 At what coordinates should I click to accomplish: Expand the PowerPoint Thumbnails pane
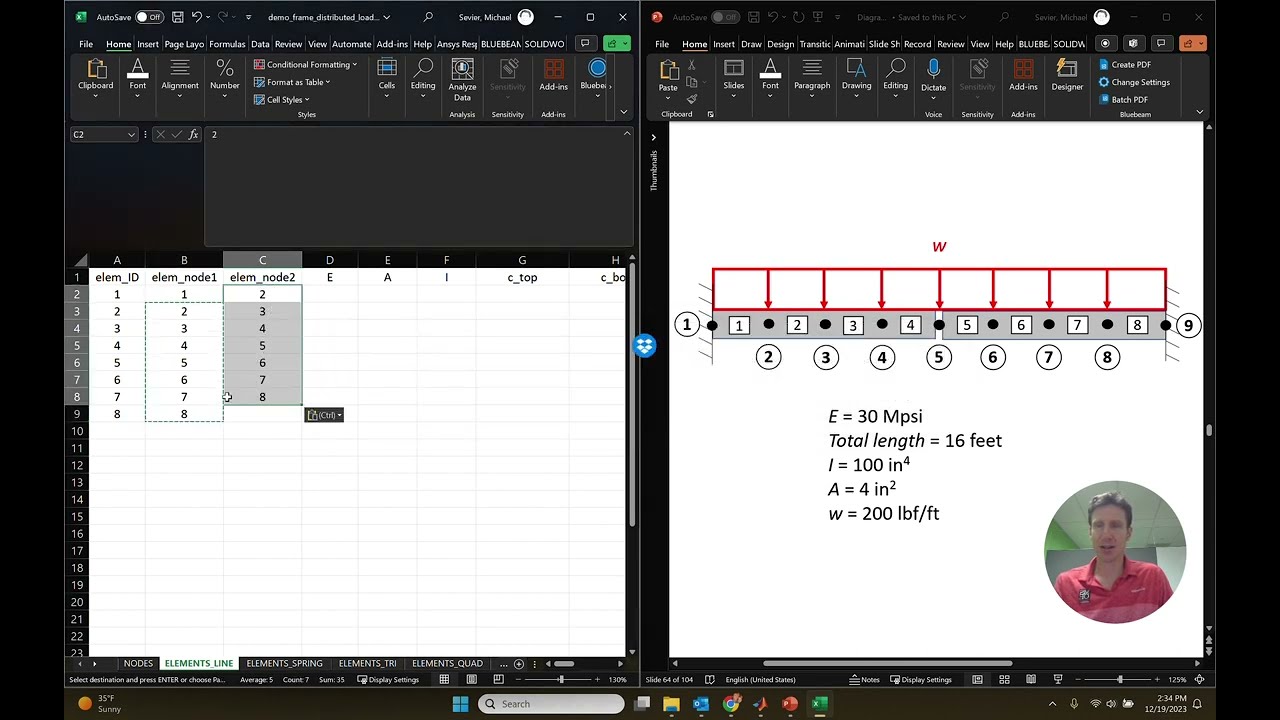coord(654,137)
